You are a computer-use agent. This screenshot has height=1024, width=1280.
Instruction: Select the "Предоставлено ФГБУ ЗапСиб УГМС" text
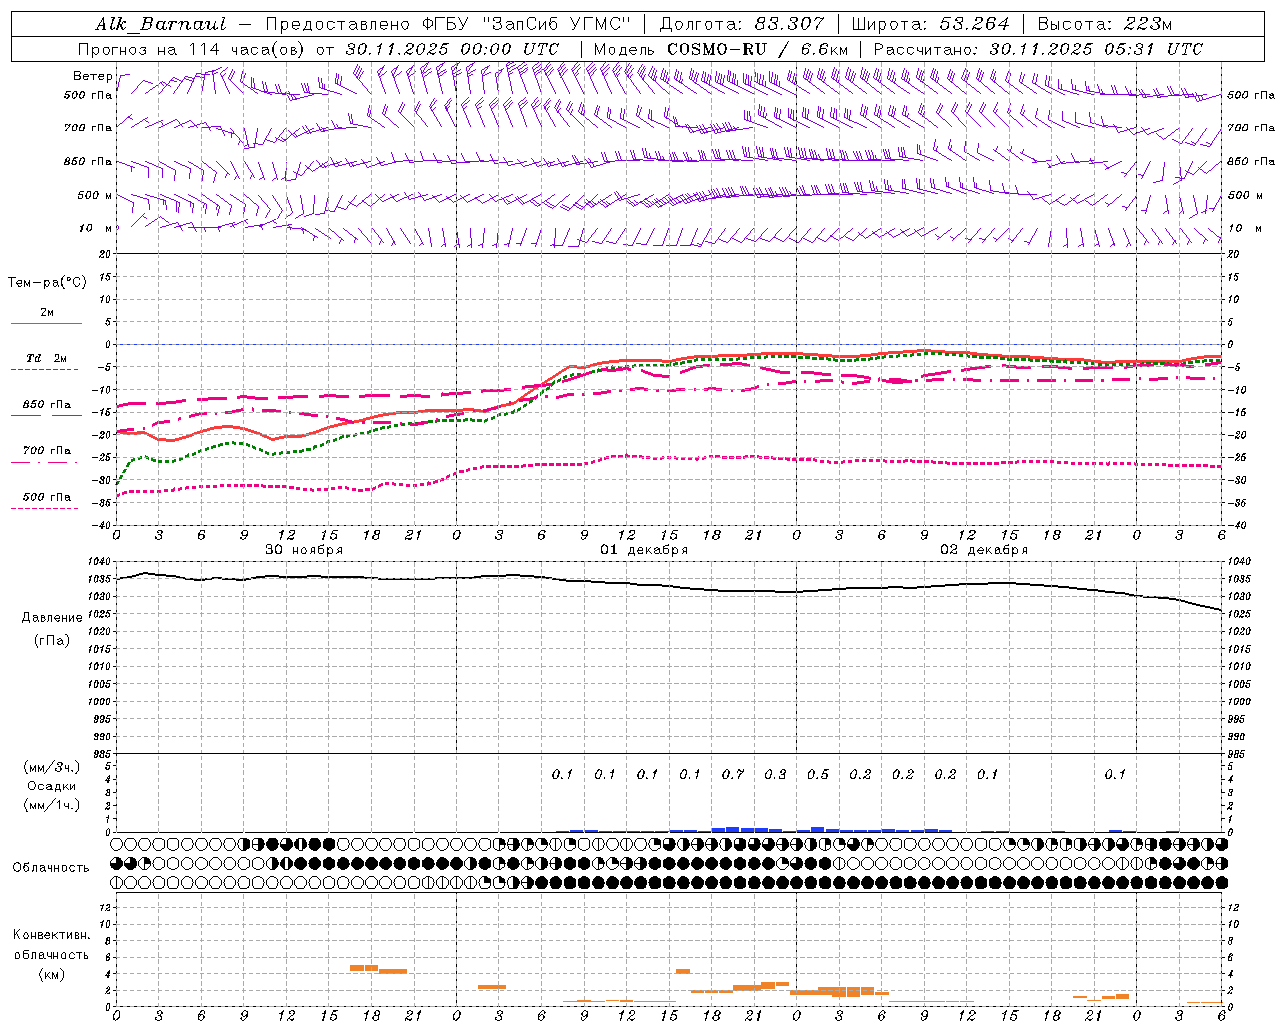point(446,24)
